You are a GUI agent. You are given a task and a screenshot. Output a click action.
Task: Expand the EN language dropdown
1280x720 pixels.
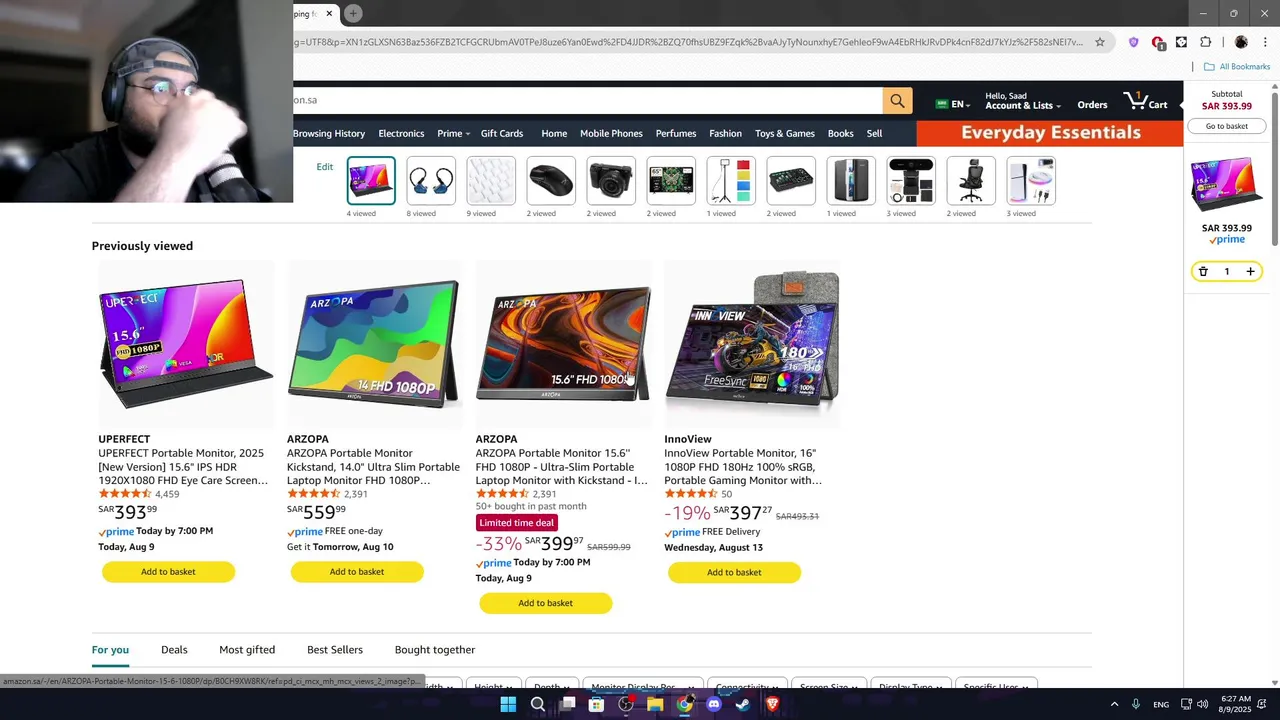[953, 104]
